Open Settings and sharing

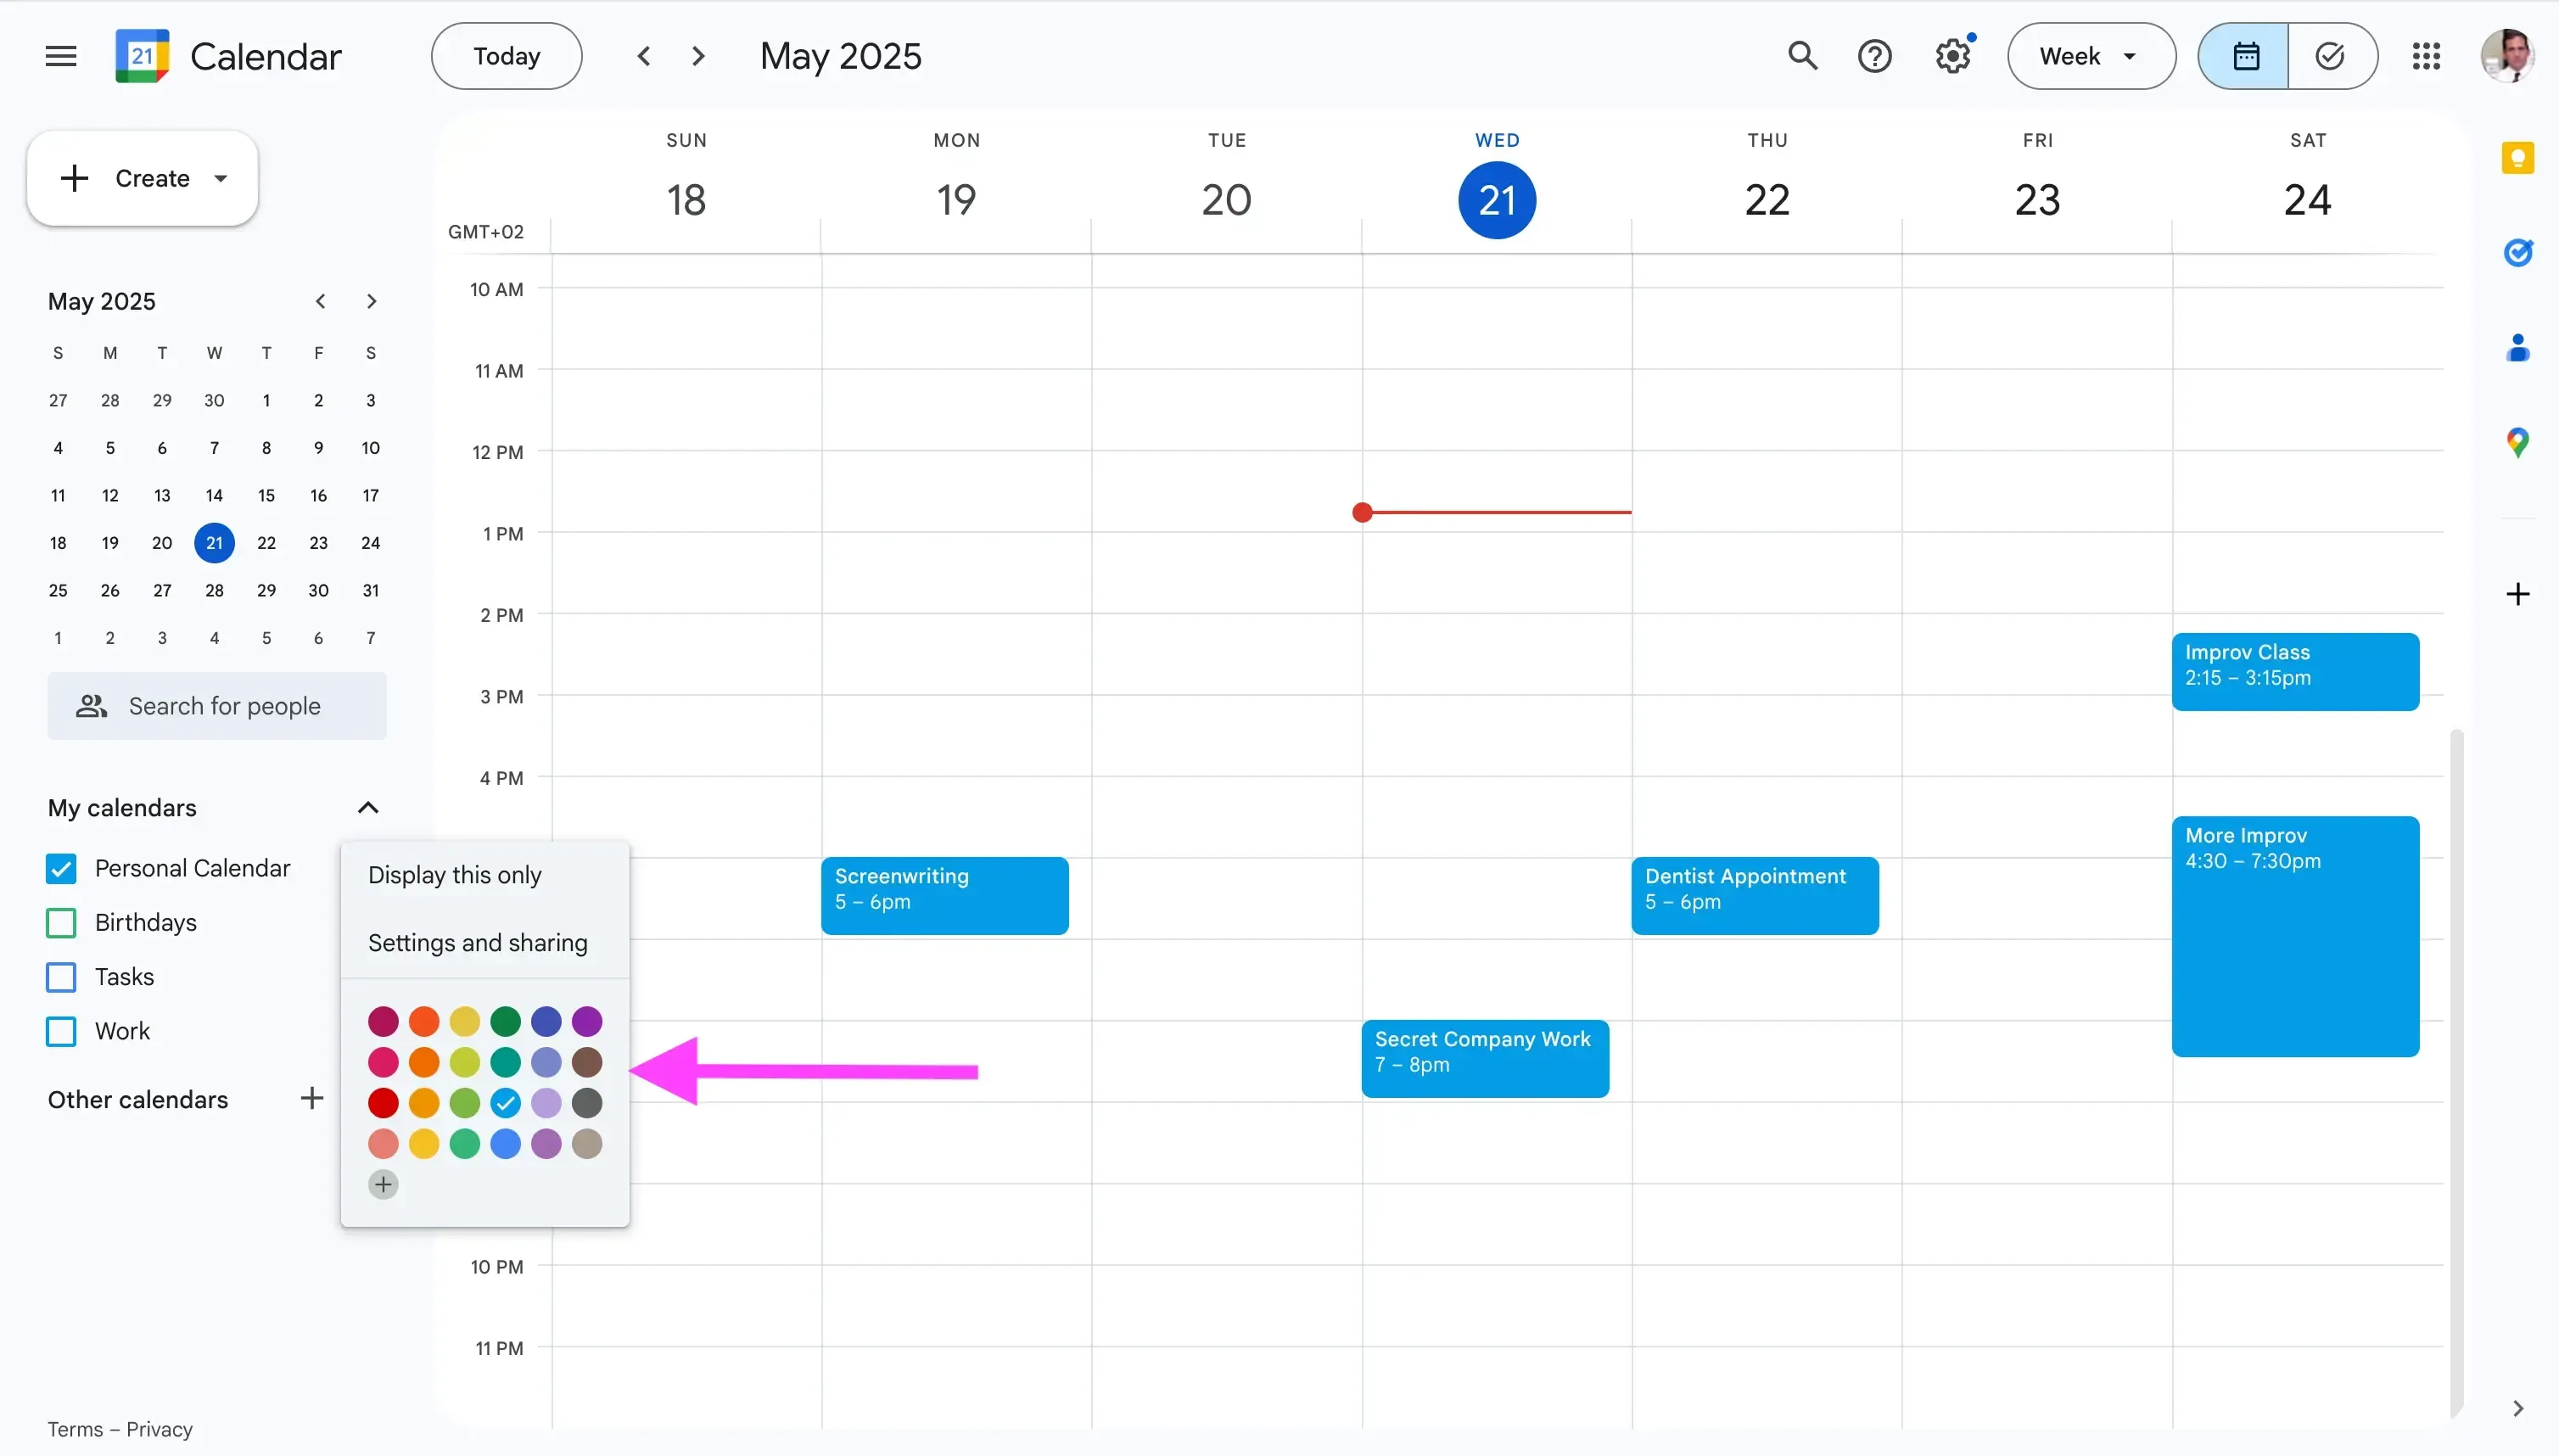478,942
